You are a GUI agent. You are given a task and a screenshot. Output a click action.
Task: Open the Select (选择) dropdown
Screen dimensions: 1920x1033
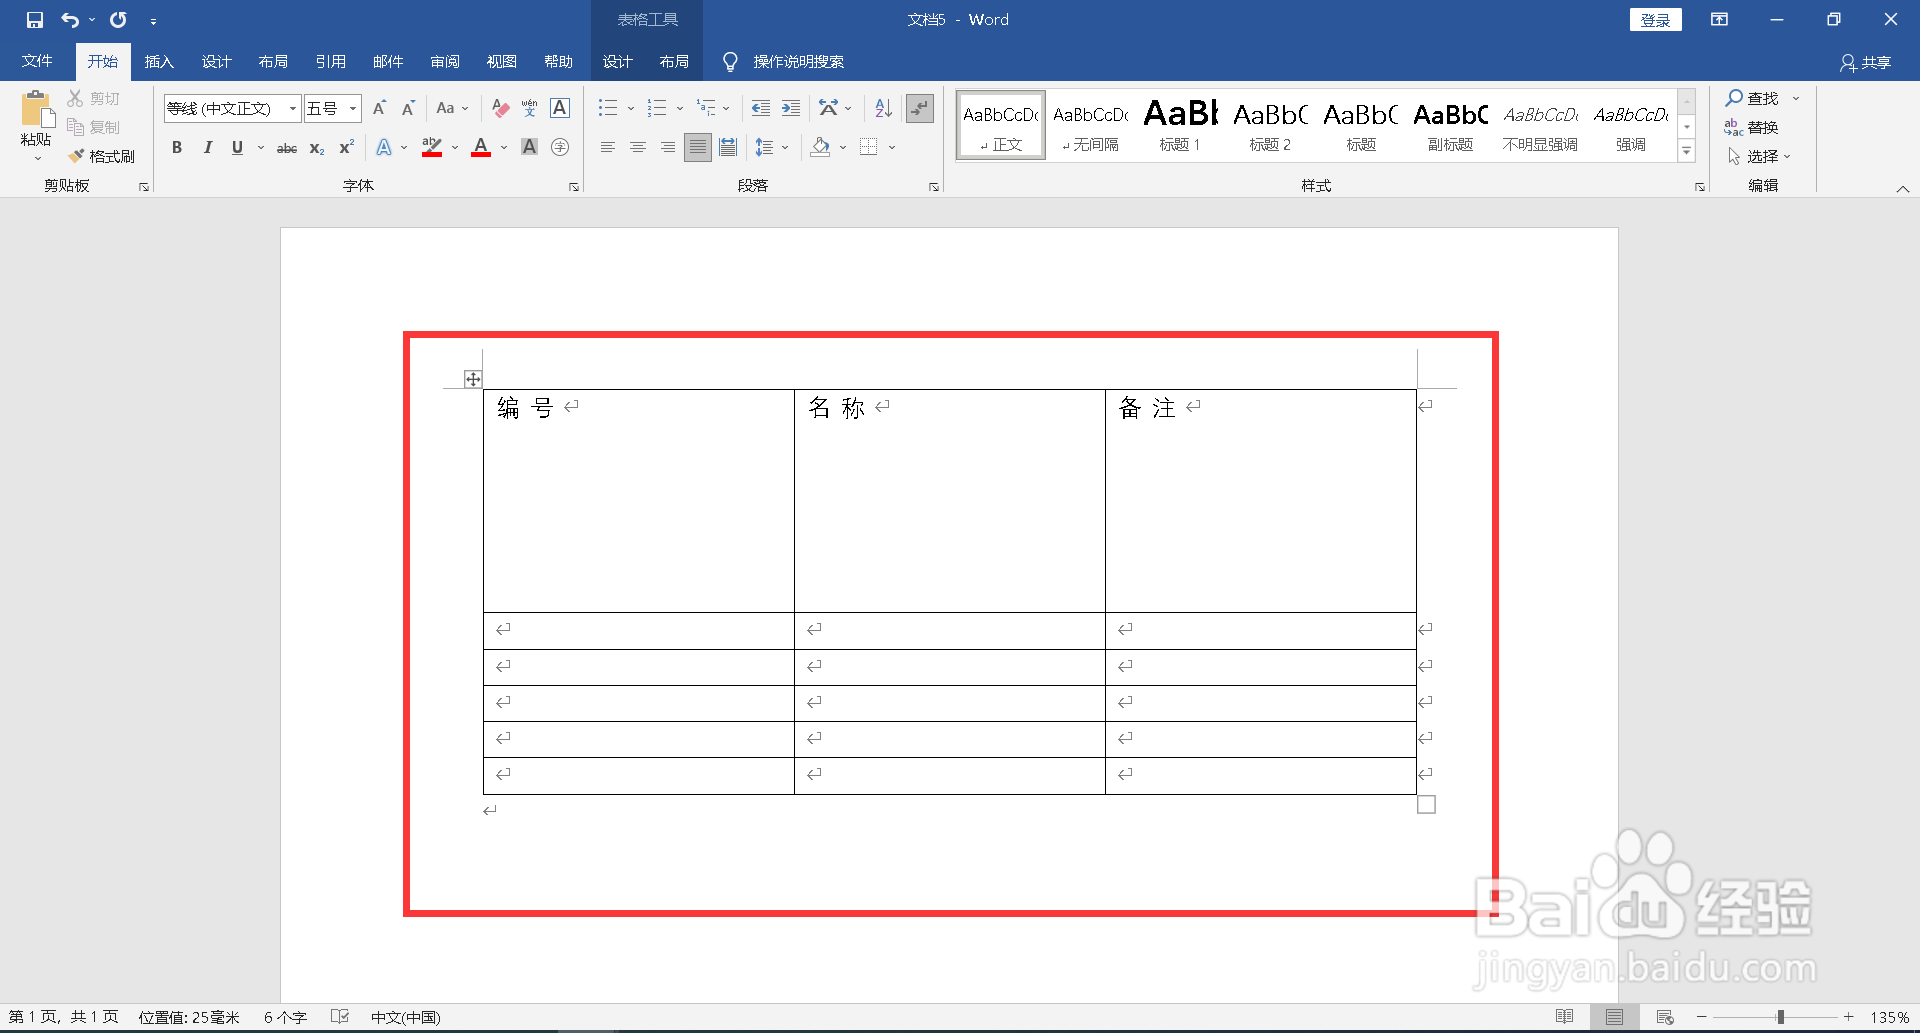(x=1759, y=156)
